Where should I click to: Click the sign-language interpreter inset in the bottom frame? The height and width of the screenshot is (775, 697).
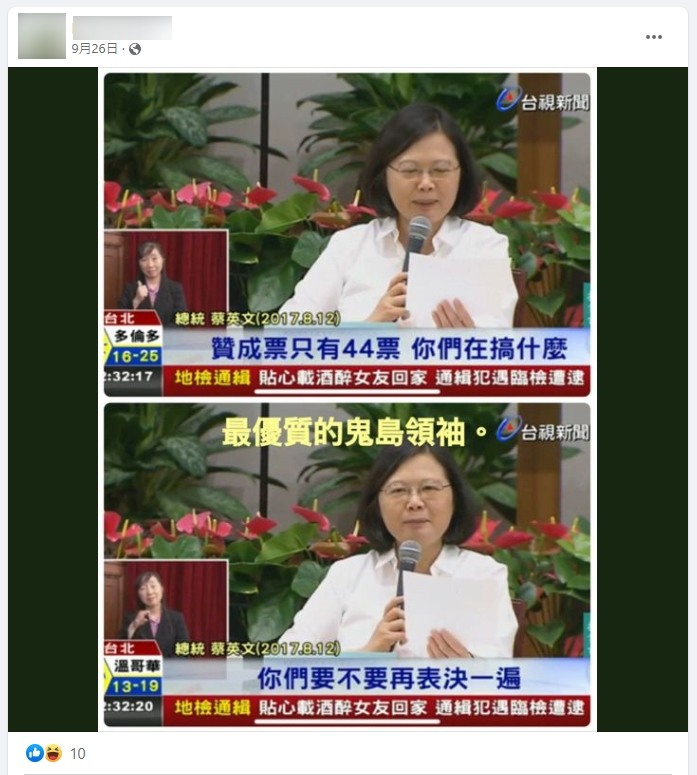coord(166,601)
